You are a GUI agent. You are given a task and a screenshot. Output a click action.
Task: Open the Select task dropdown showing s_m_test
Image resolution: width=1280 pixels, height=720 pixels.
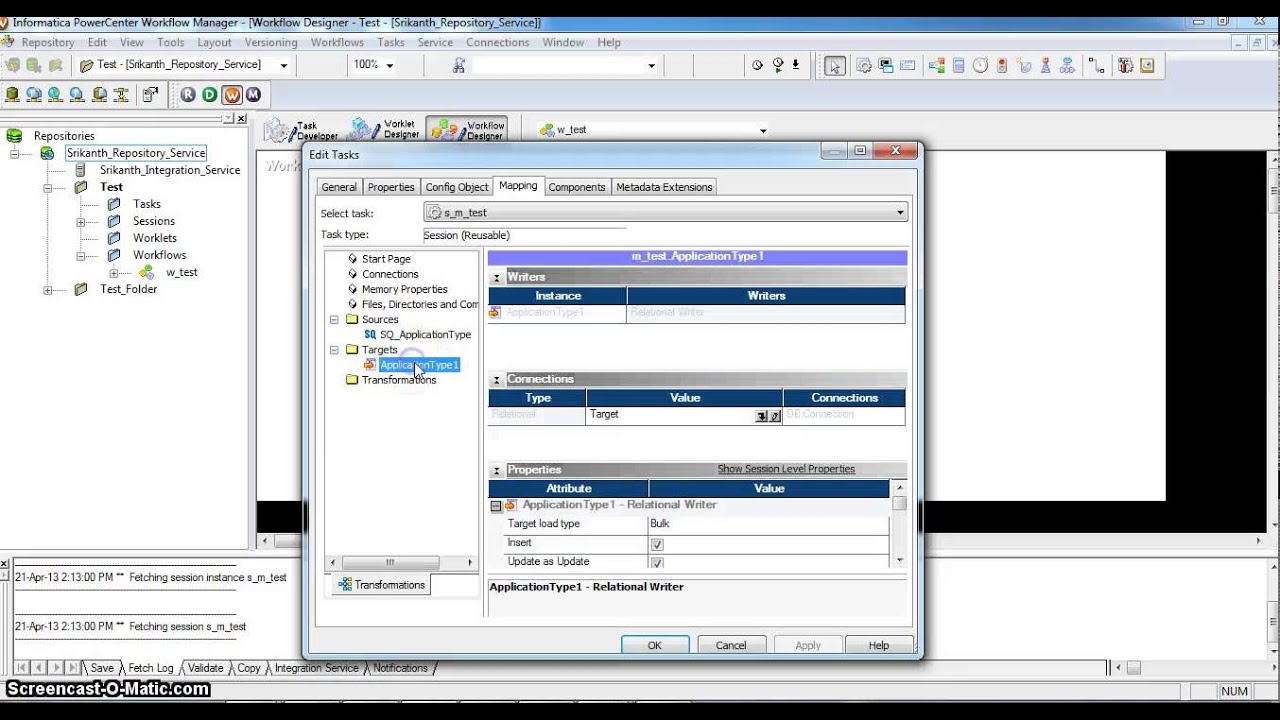(665, 212)
